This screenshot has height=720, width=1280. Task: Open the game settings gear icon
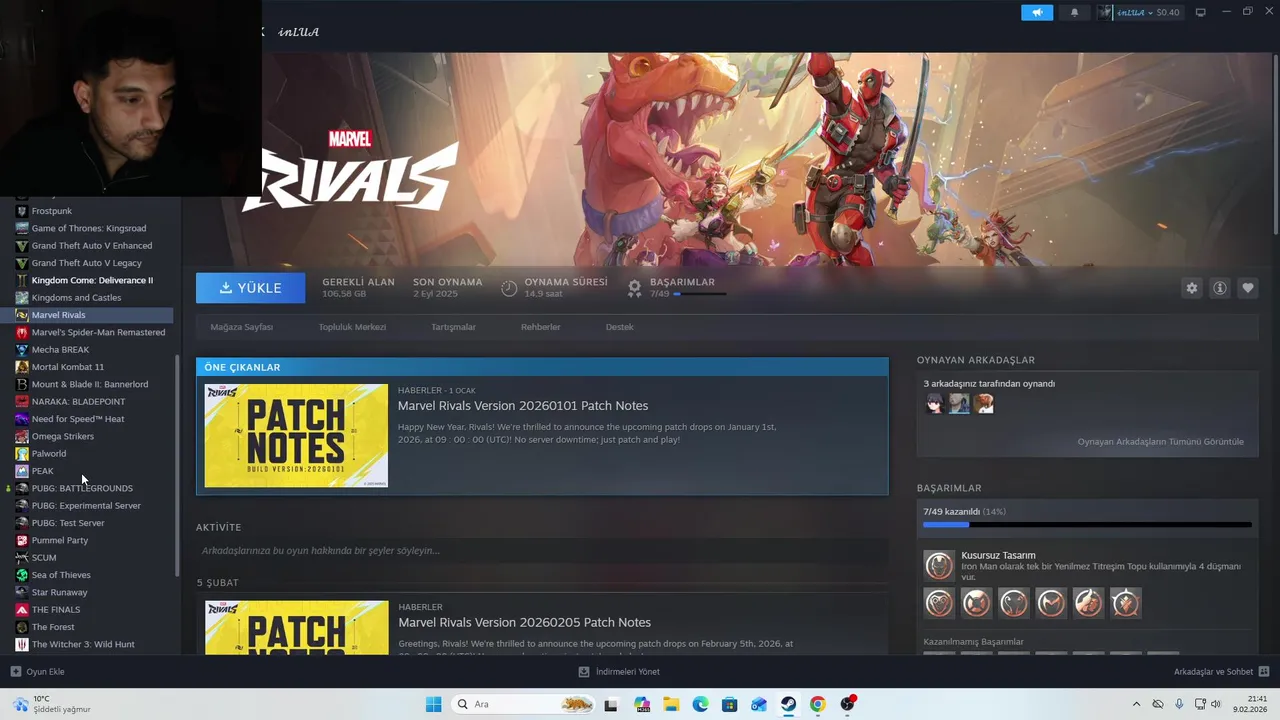coord(1191,288)
